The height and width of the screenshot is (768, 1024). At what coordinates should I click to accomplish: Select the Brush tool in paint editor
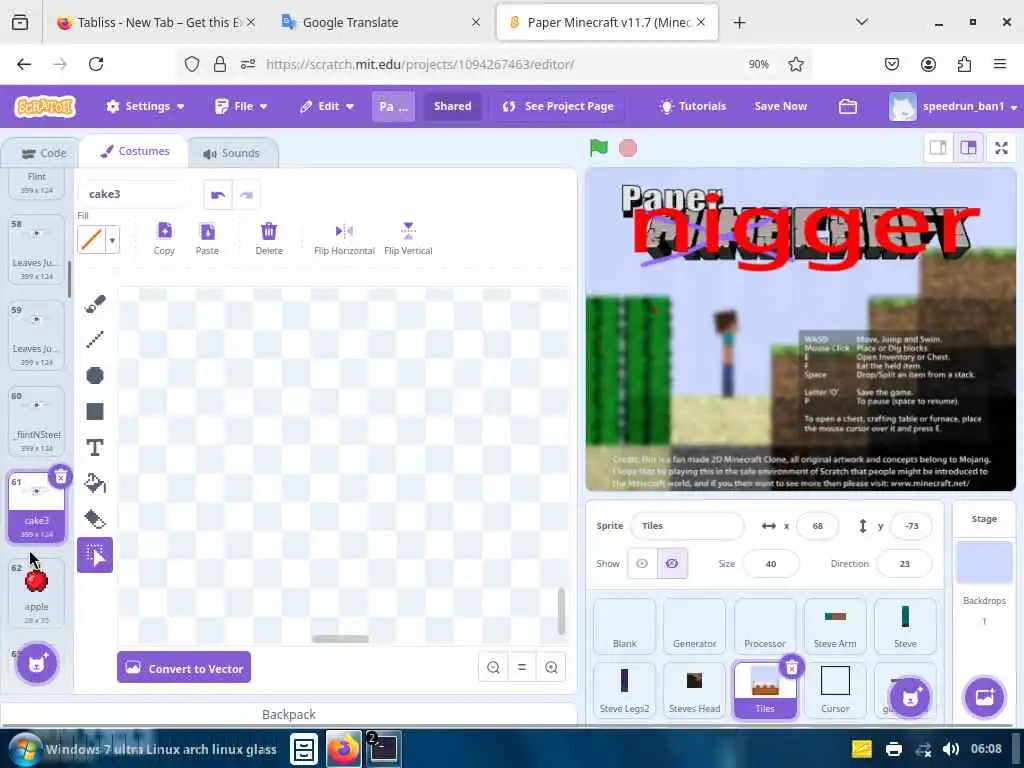click(x=95, y=304)
